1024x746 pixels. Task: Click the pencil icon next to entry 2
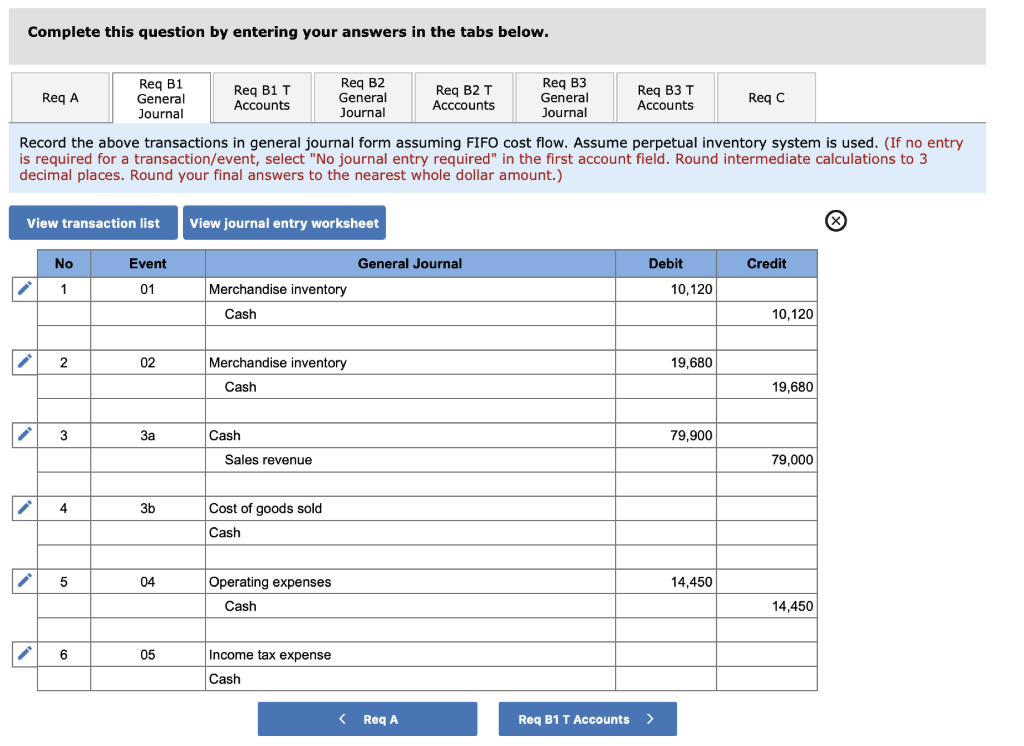(23, 362)
